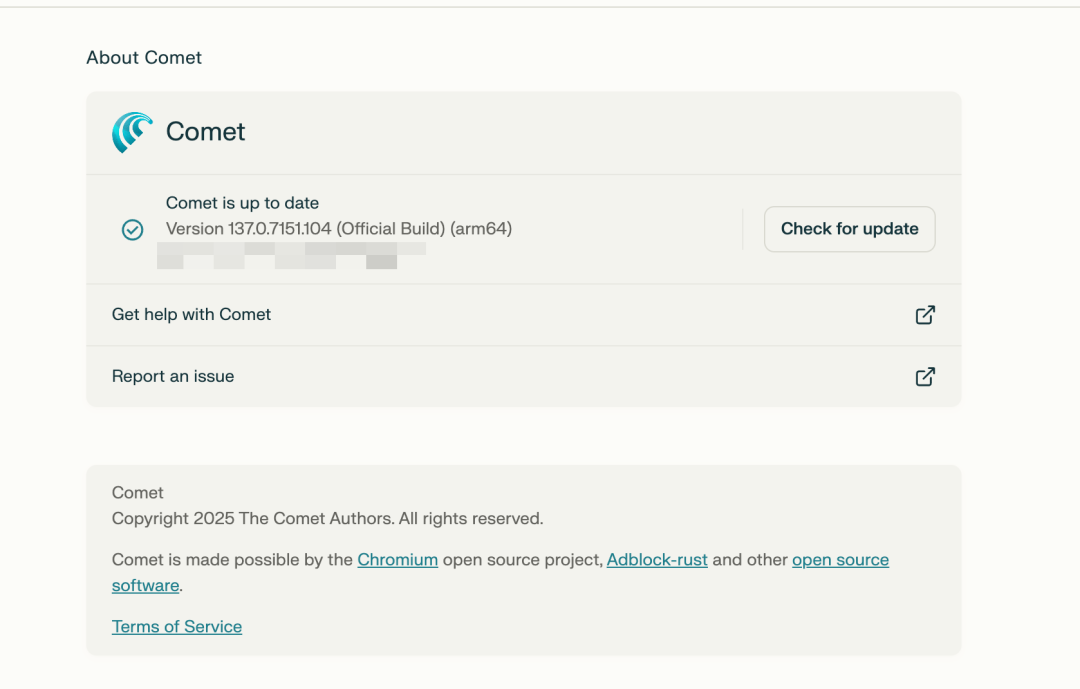The height and width of the screenshot is (689, 1080).
Task: Open the Get help with Comet row
Action: (x=192, y=315)
